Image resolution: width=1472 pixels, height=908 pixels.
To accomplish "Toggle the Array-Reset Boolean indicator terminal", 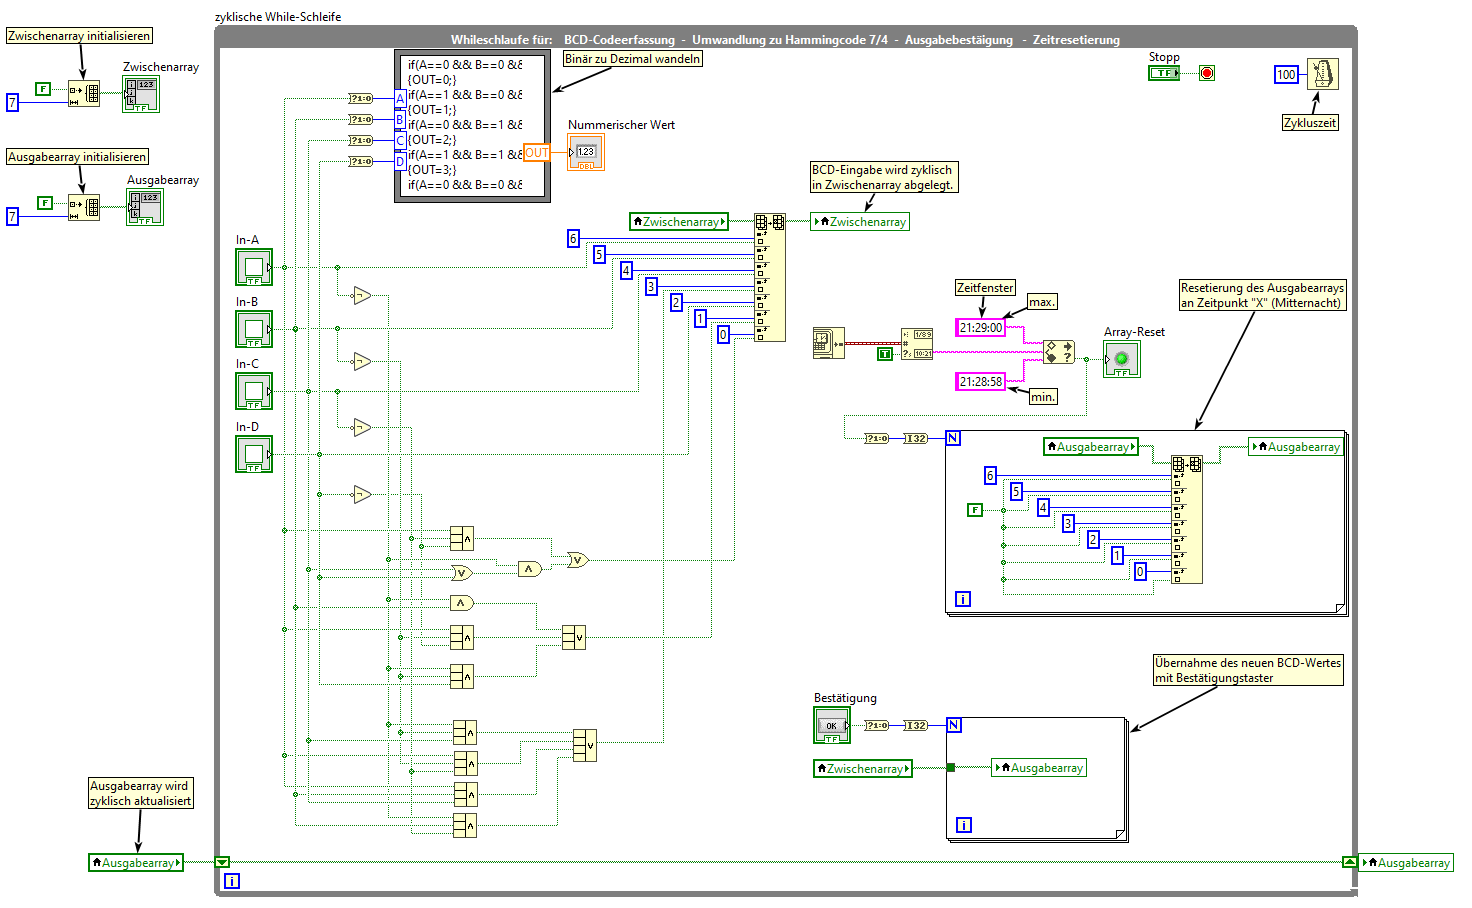I will [x=1122, y=359].
